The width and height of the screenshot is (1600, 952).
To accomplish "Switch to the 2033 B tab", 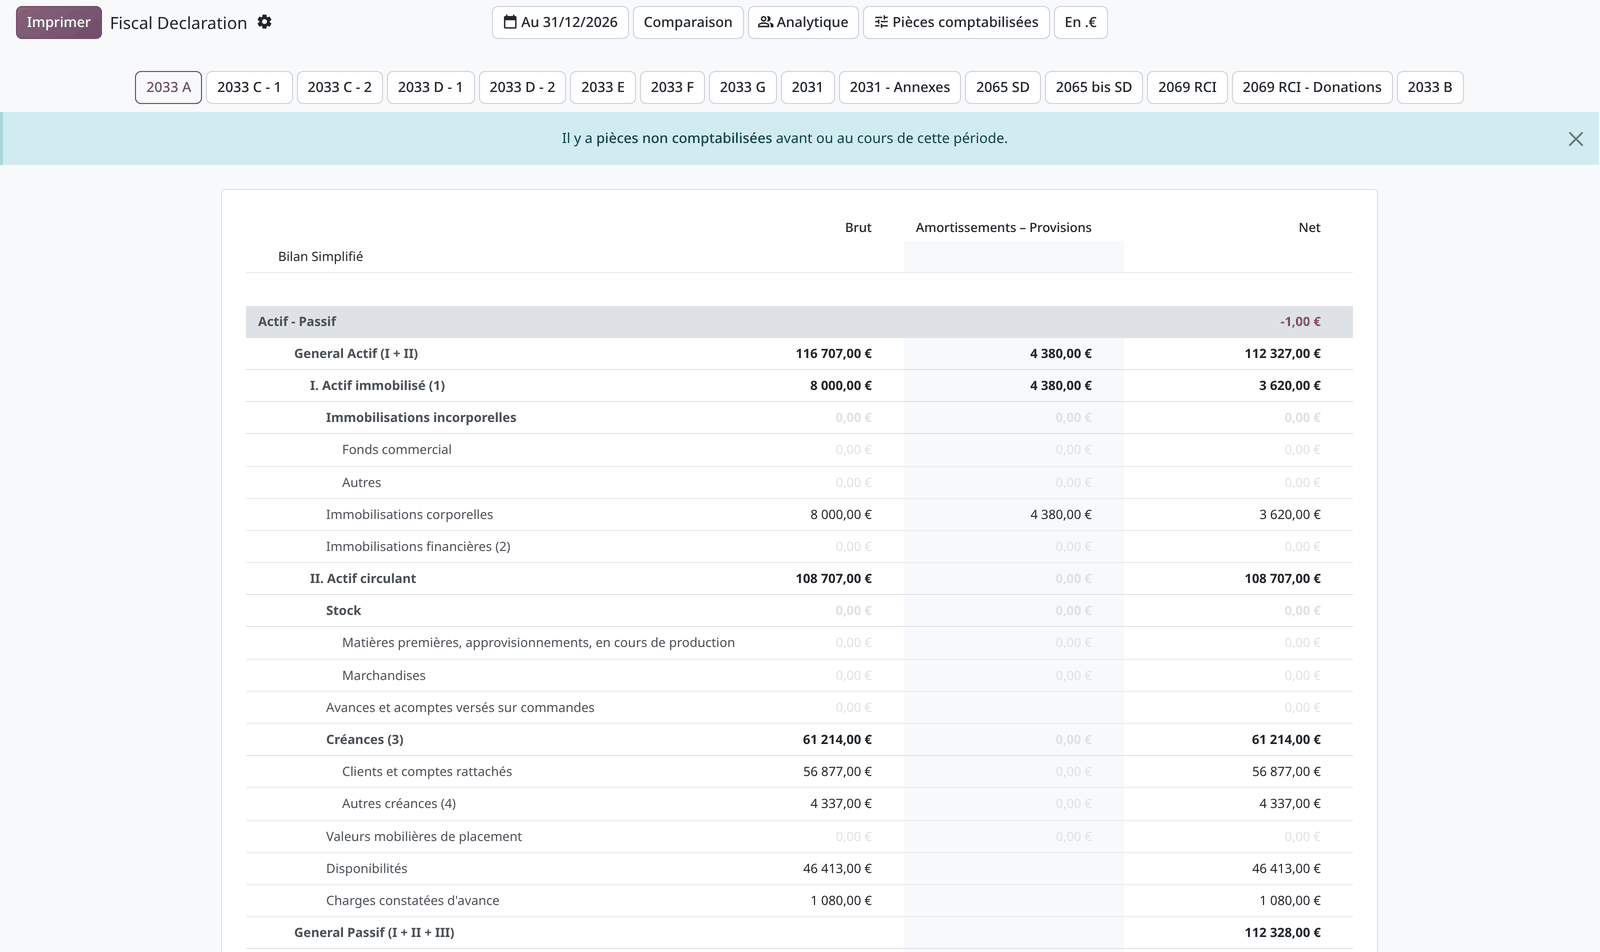I will click(1430, 87).
